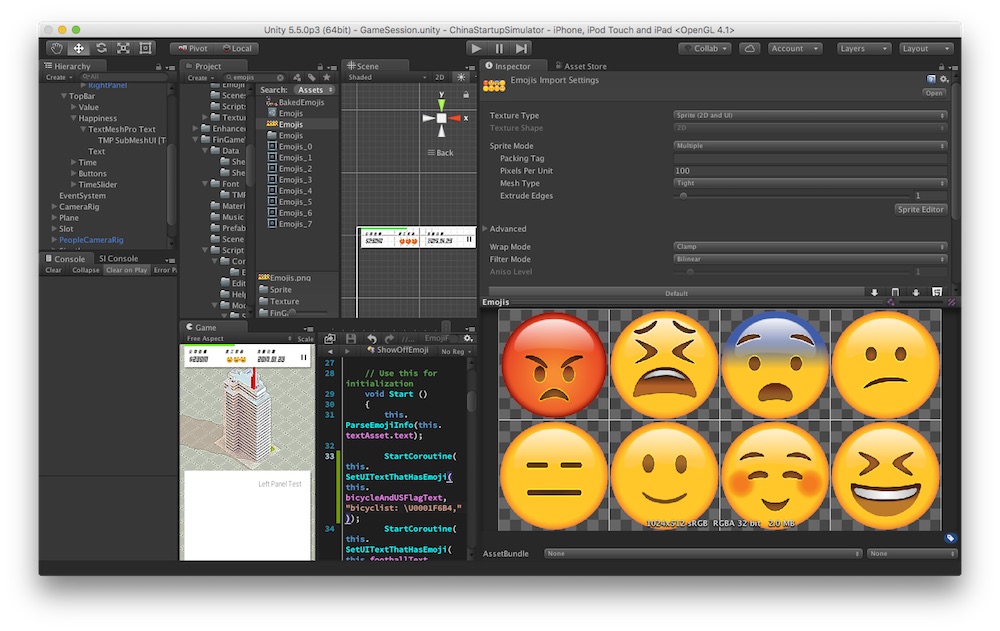Open the Layers dropdown
Screen dimensions: 1000x631
point(863,48)
